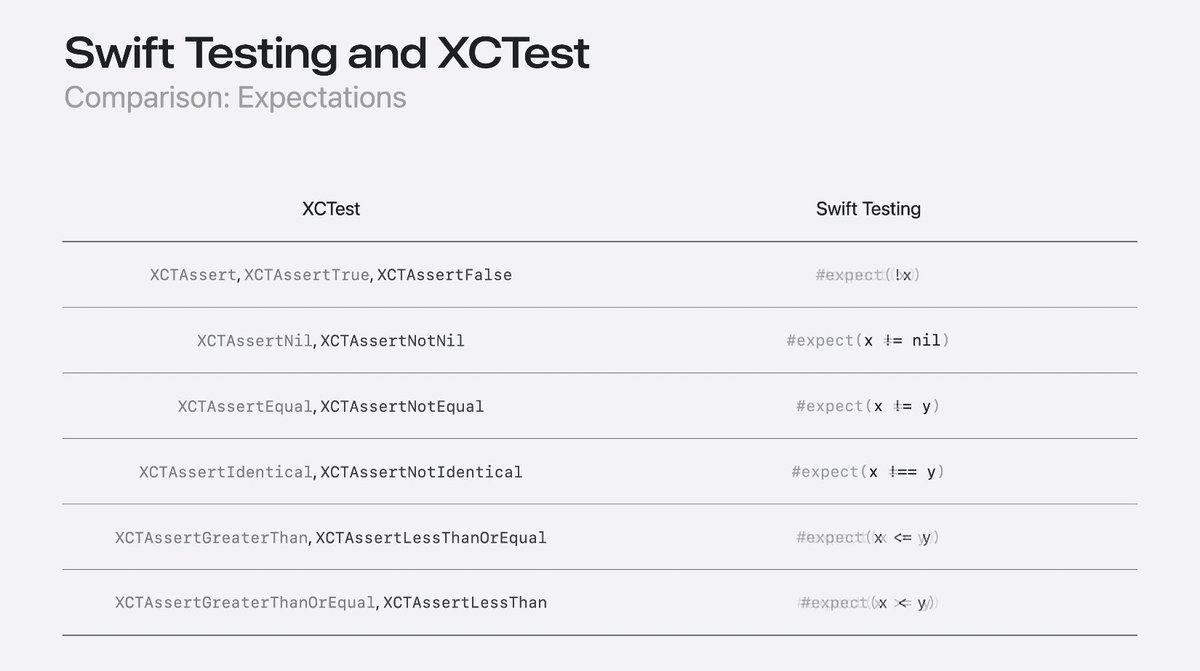
Task: Click XCTAssertNotEqual code text
Action: pos(402,407)
